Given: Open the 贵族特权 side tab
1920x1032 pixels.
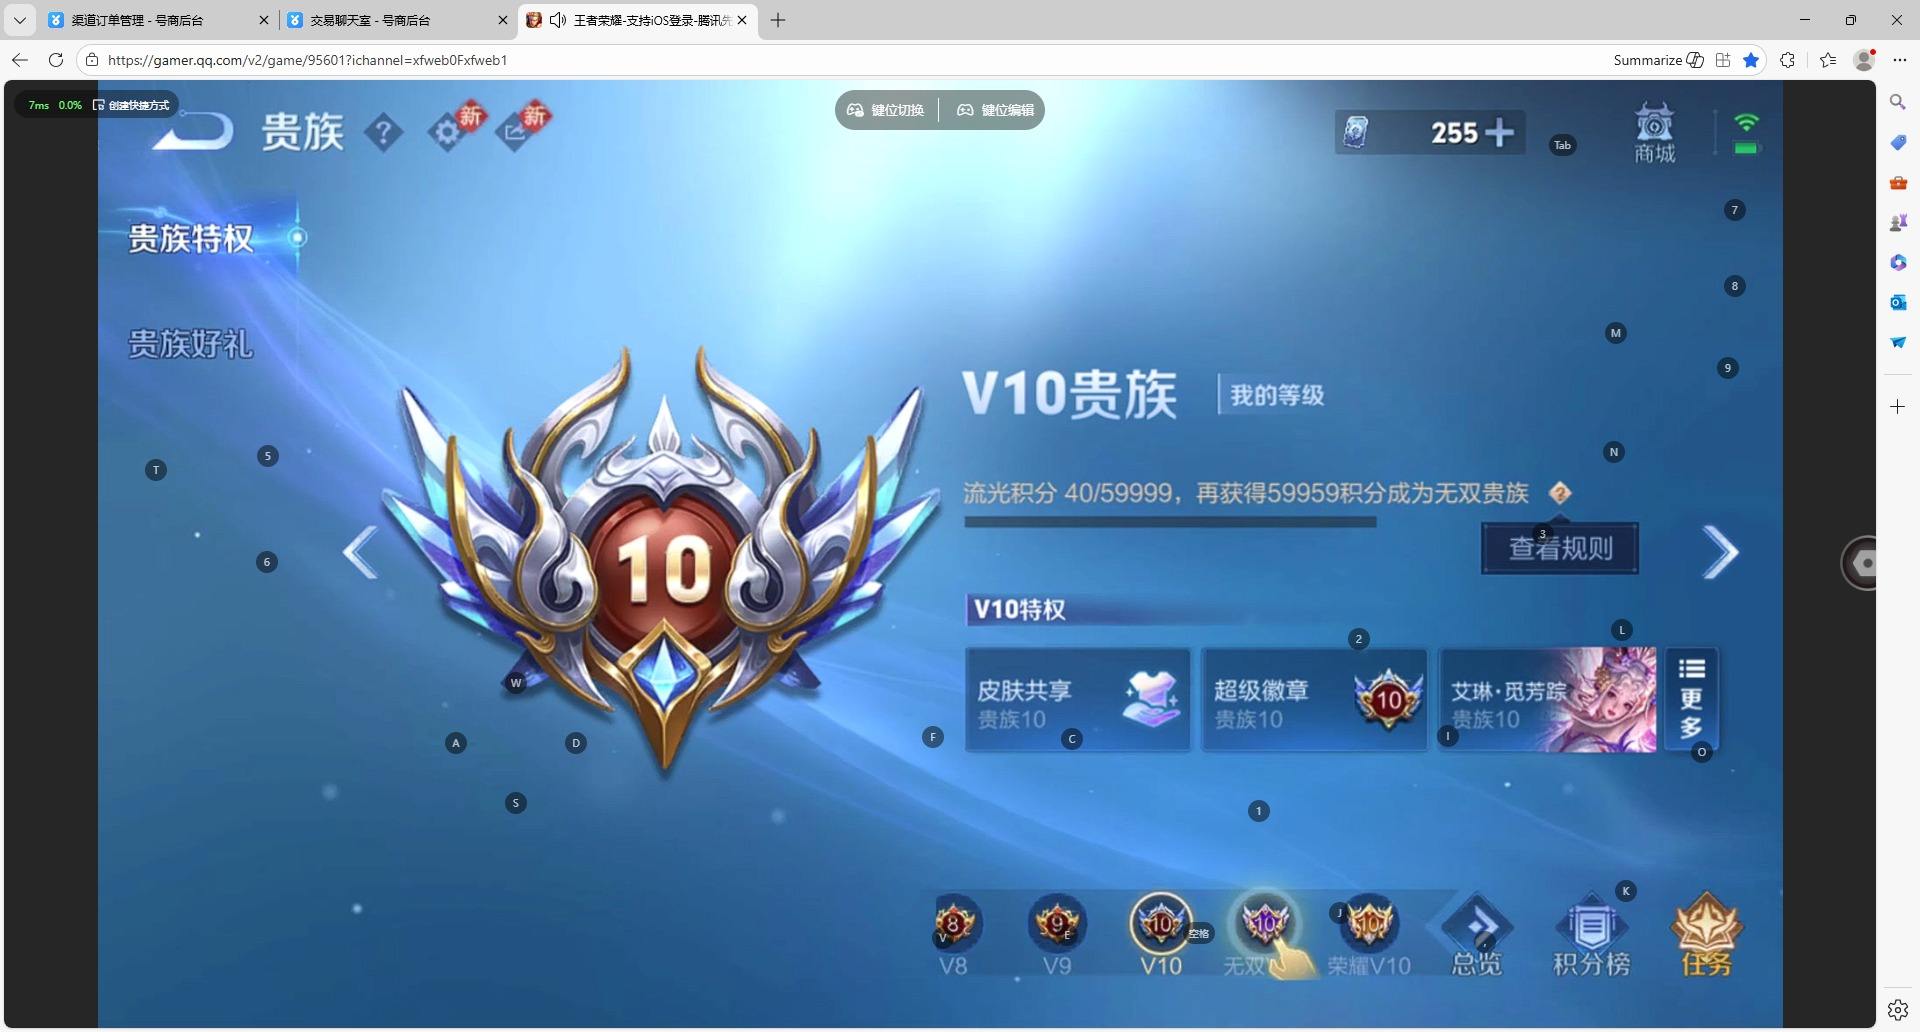Looking at the screenshot, I should tap(191, 239).
